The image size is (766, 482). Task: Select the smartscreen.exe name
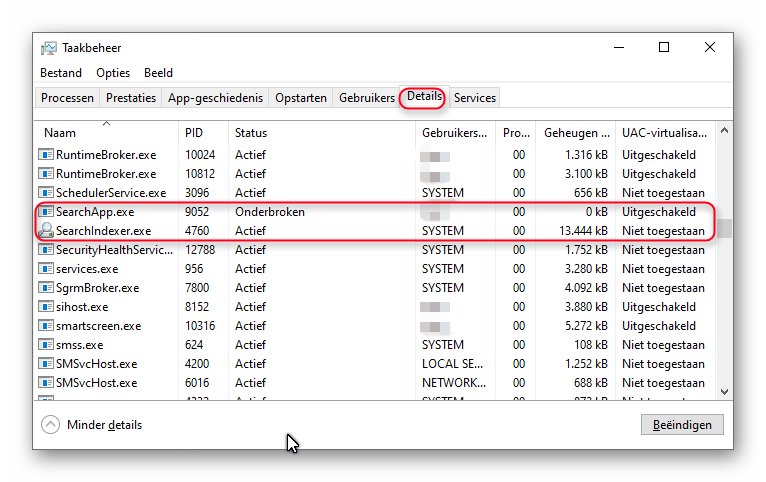coord(99,326)
